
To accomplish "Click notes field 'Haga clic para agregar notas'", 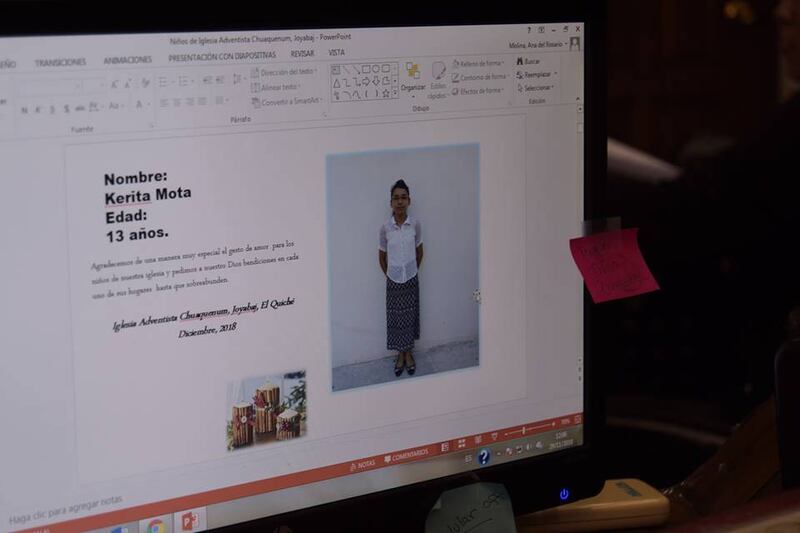I will click(66, 509).
